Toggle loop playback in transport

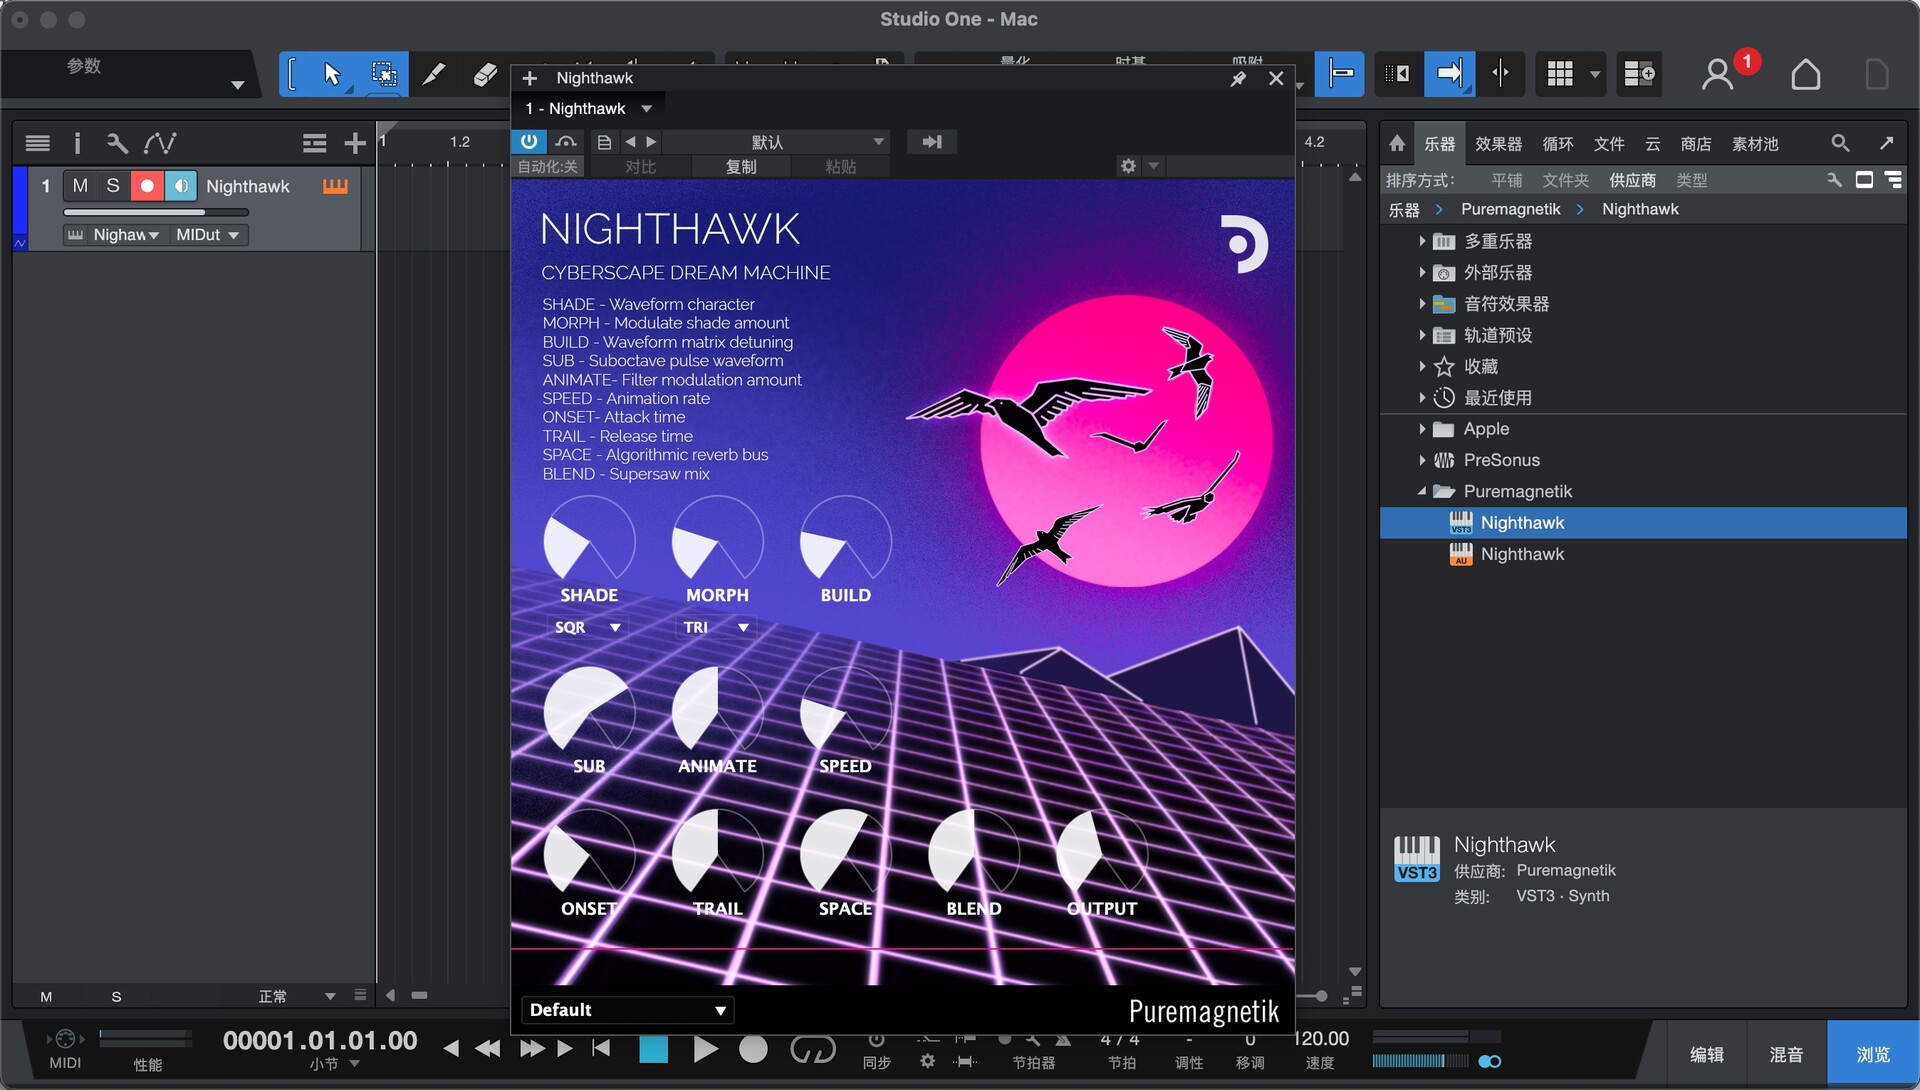coord(813,1049)
